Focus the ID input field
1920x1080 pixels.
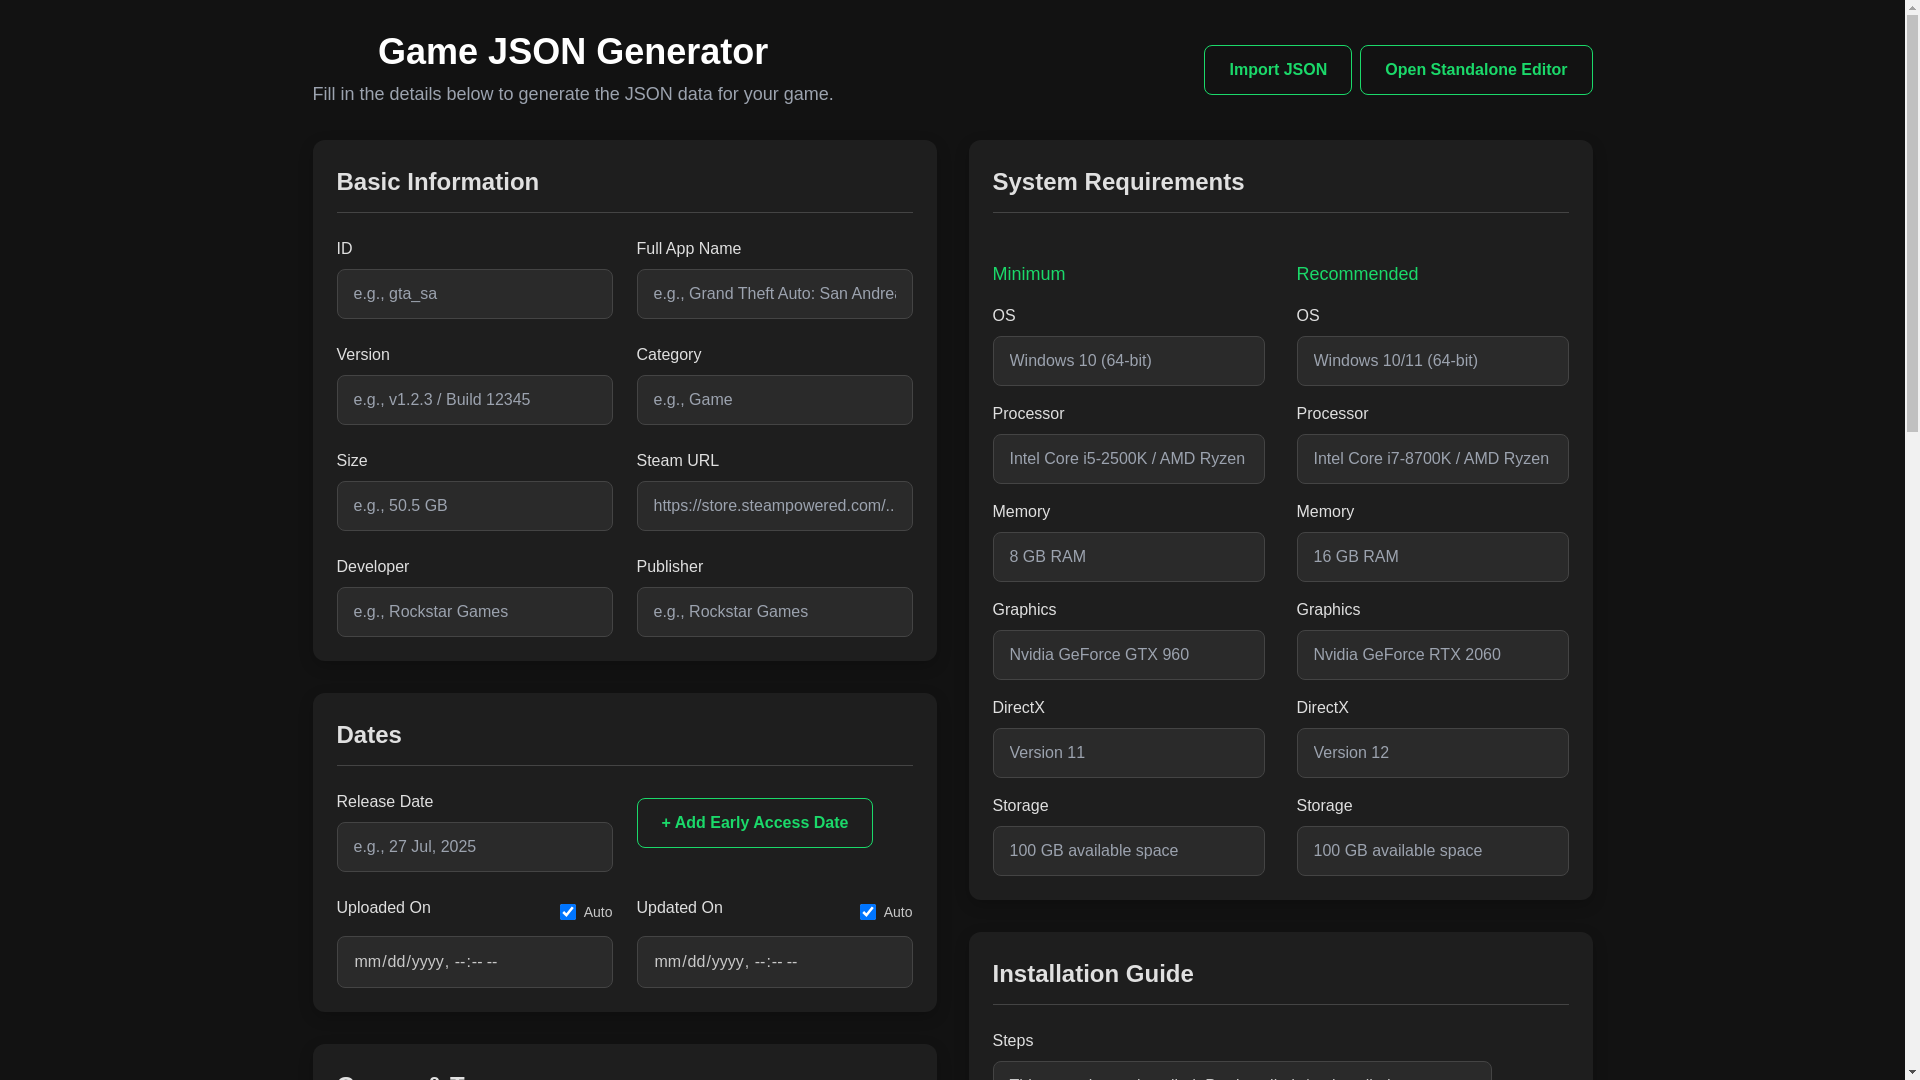(474, 294)
